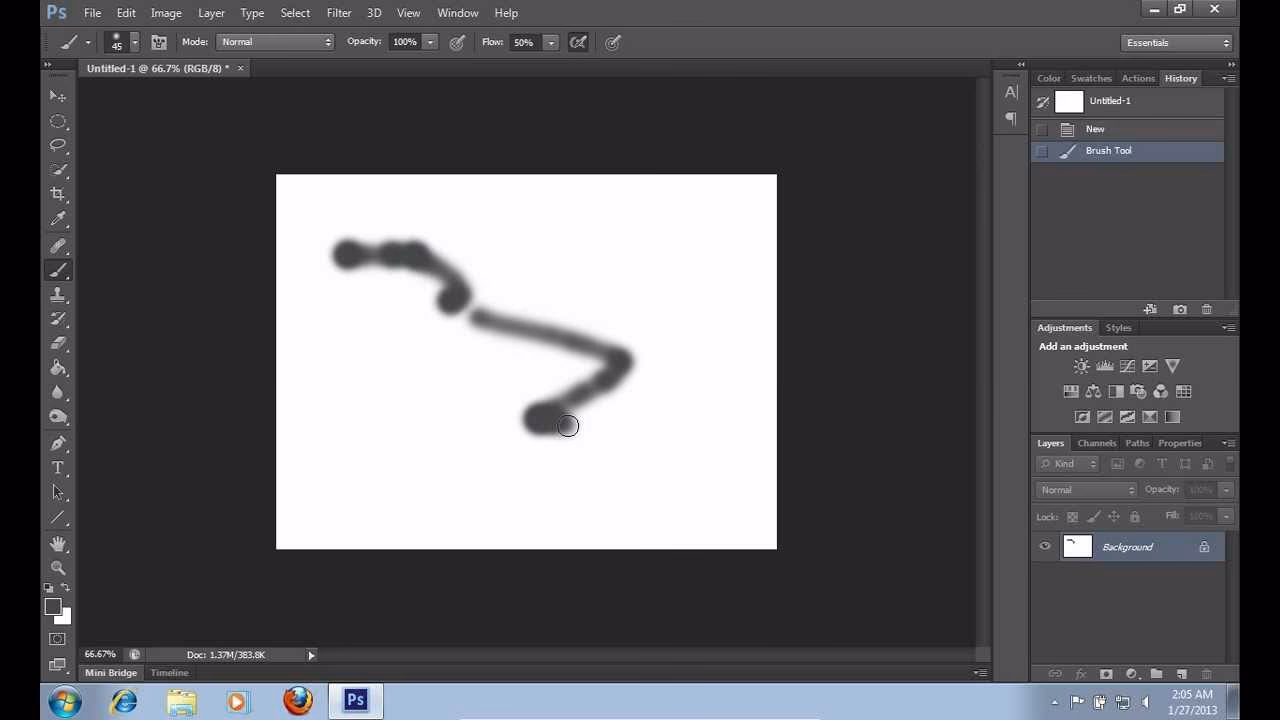Viewport: 1280px width, 720px height.
Task: Click the foreground color swatch
Action: click(53, 607)
